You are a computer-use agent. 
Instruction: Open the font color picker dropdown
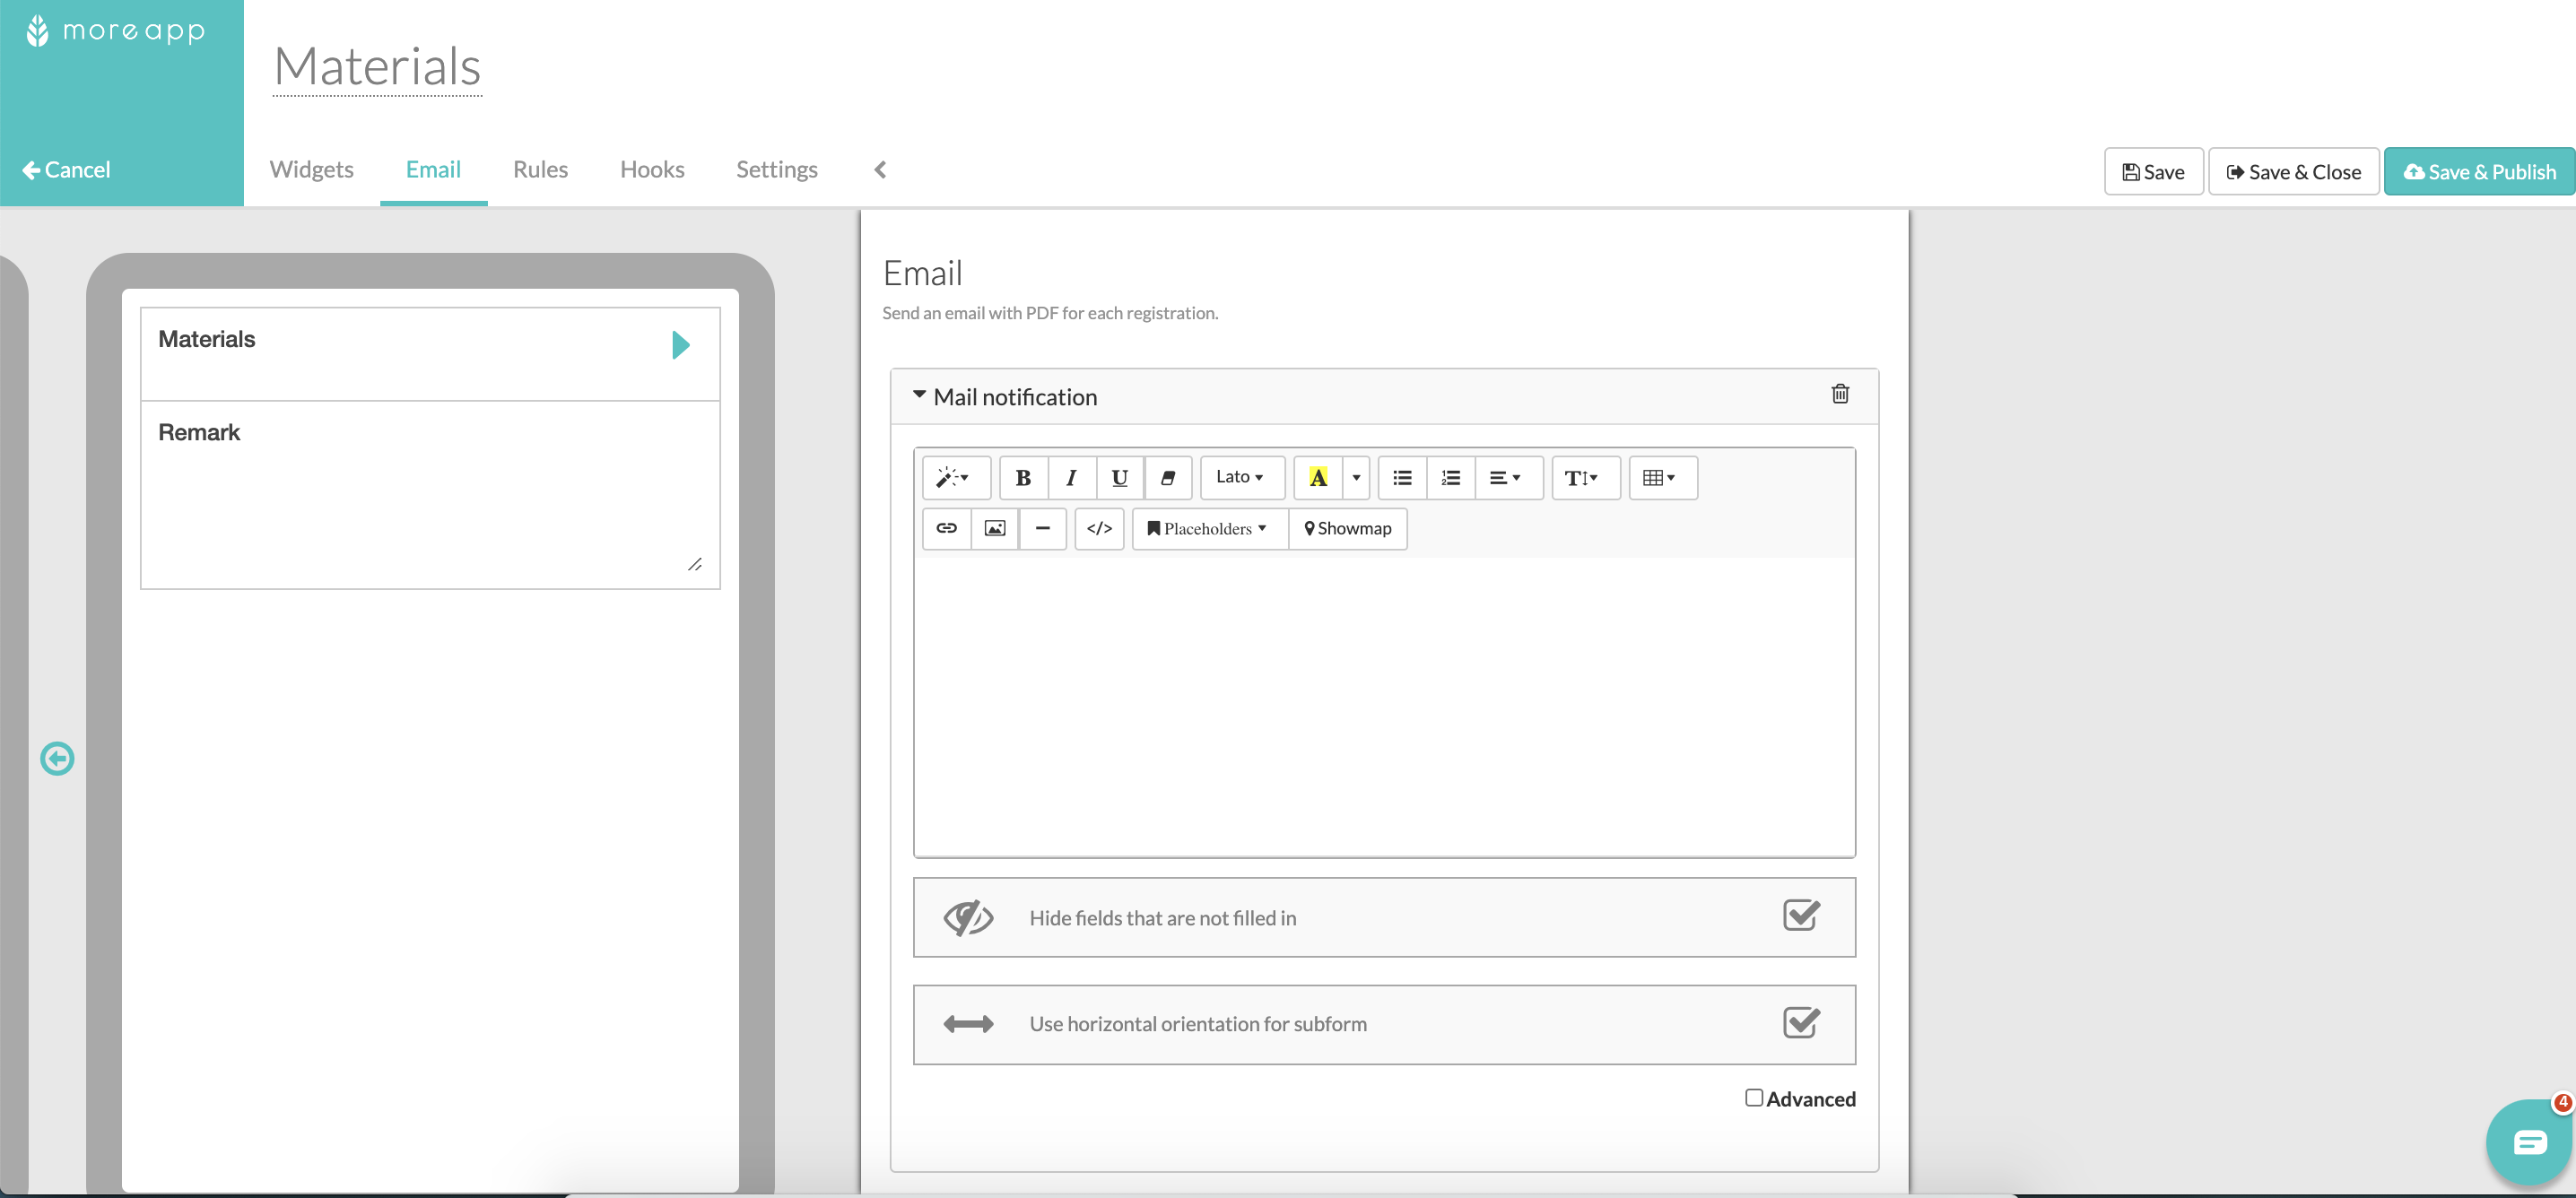click(x=1355, y=477)
